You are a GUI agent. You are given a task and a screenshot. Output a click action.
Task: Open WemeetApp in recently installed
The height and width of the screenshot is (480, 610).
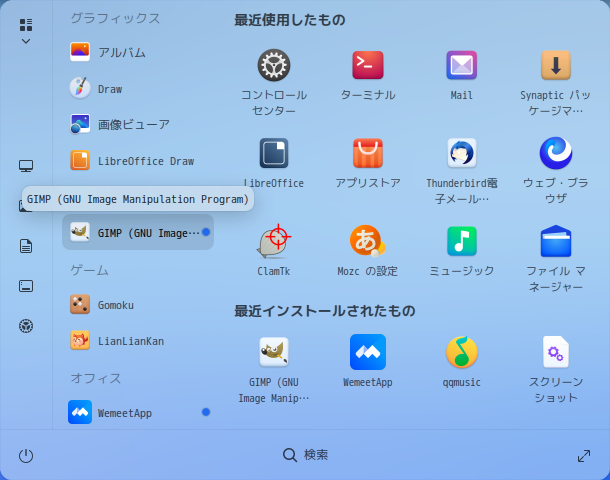point(368,352)
